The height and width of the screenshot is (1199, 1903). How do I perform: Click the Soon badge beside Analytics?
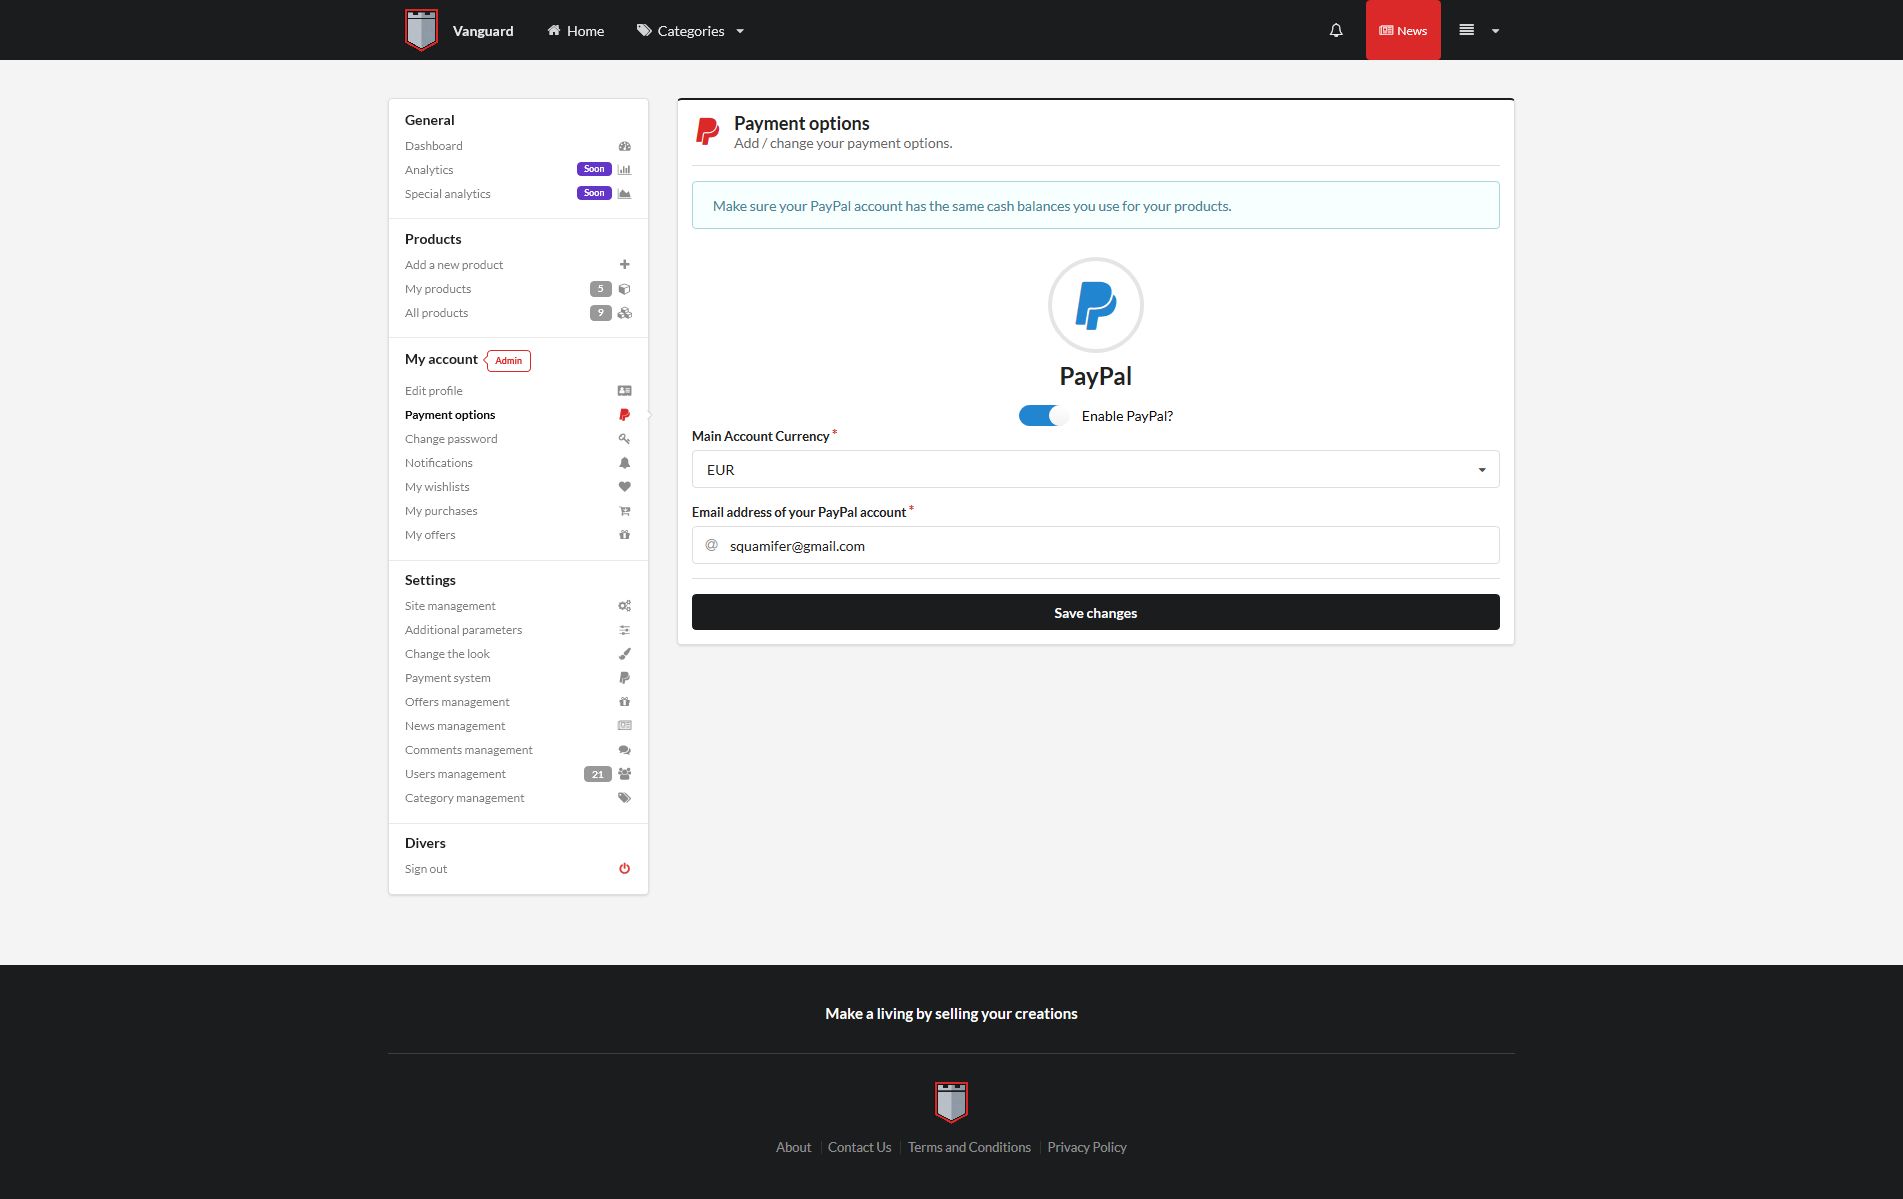594,169
